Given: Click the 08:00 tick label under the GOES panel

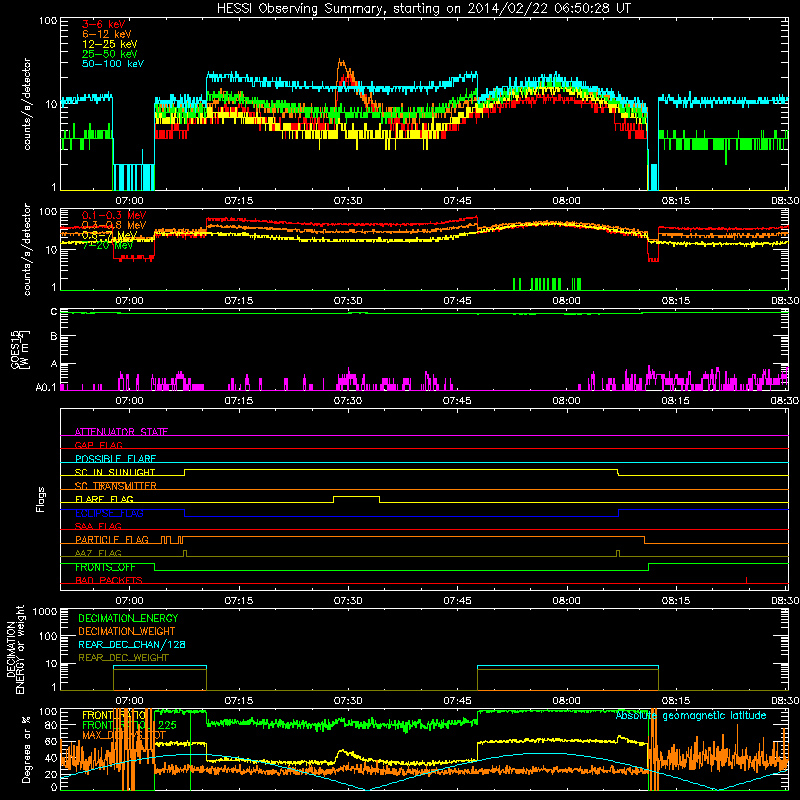Looking at the screenshot, I should [566, 401].
